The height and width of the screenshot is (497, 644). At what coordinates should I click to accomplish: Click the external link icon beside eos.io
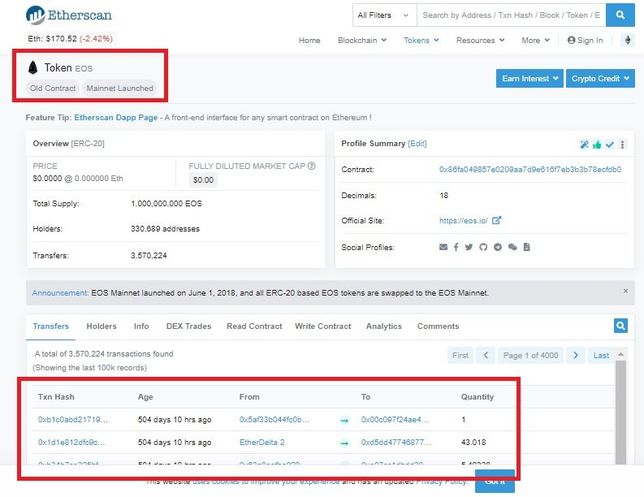[x=496, y=221]
